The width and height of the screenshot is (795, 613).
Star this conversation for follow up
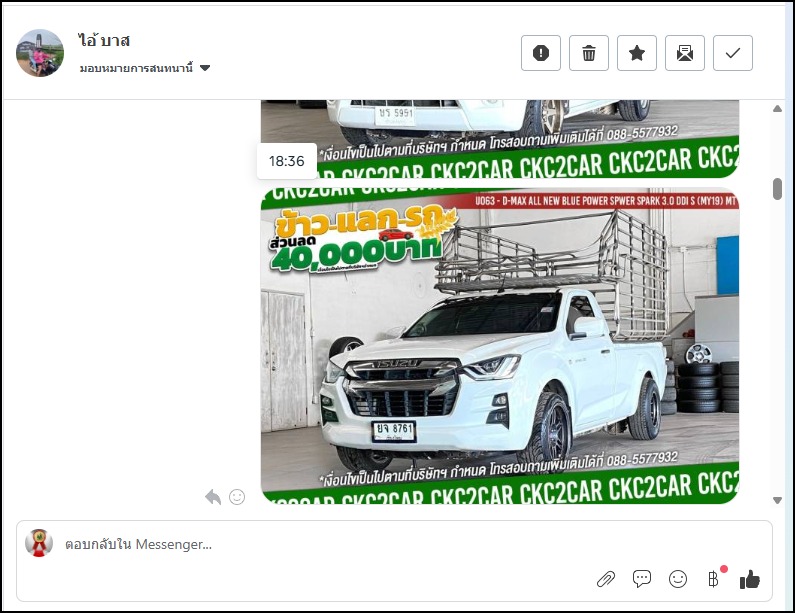tap(637, 53)
